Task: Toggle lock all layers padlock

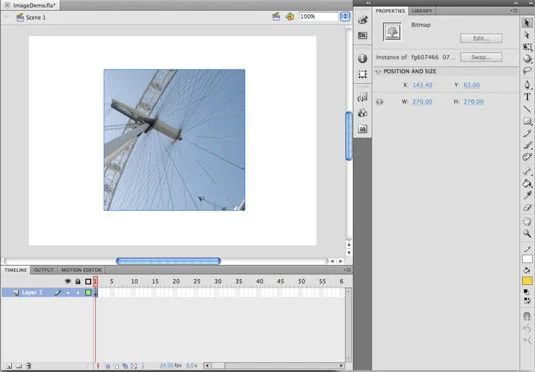Action: point(78,281)
